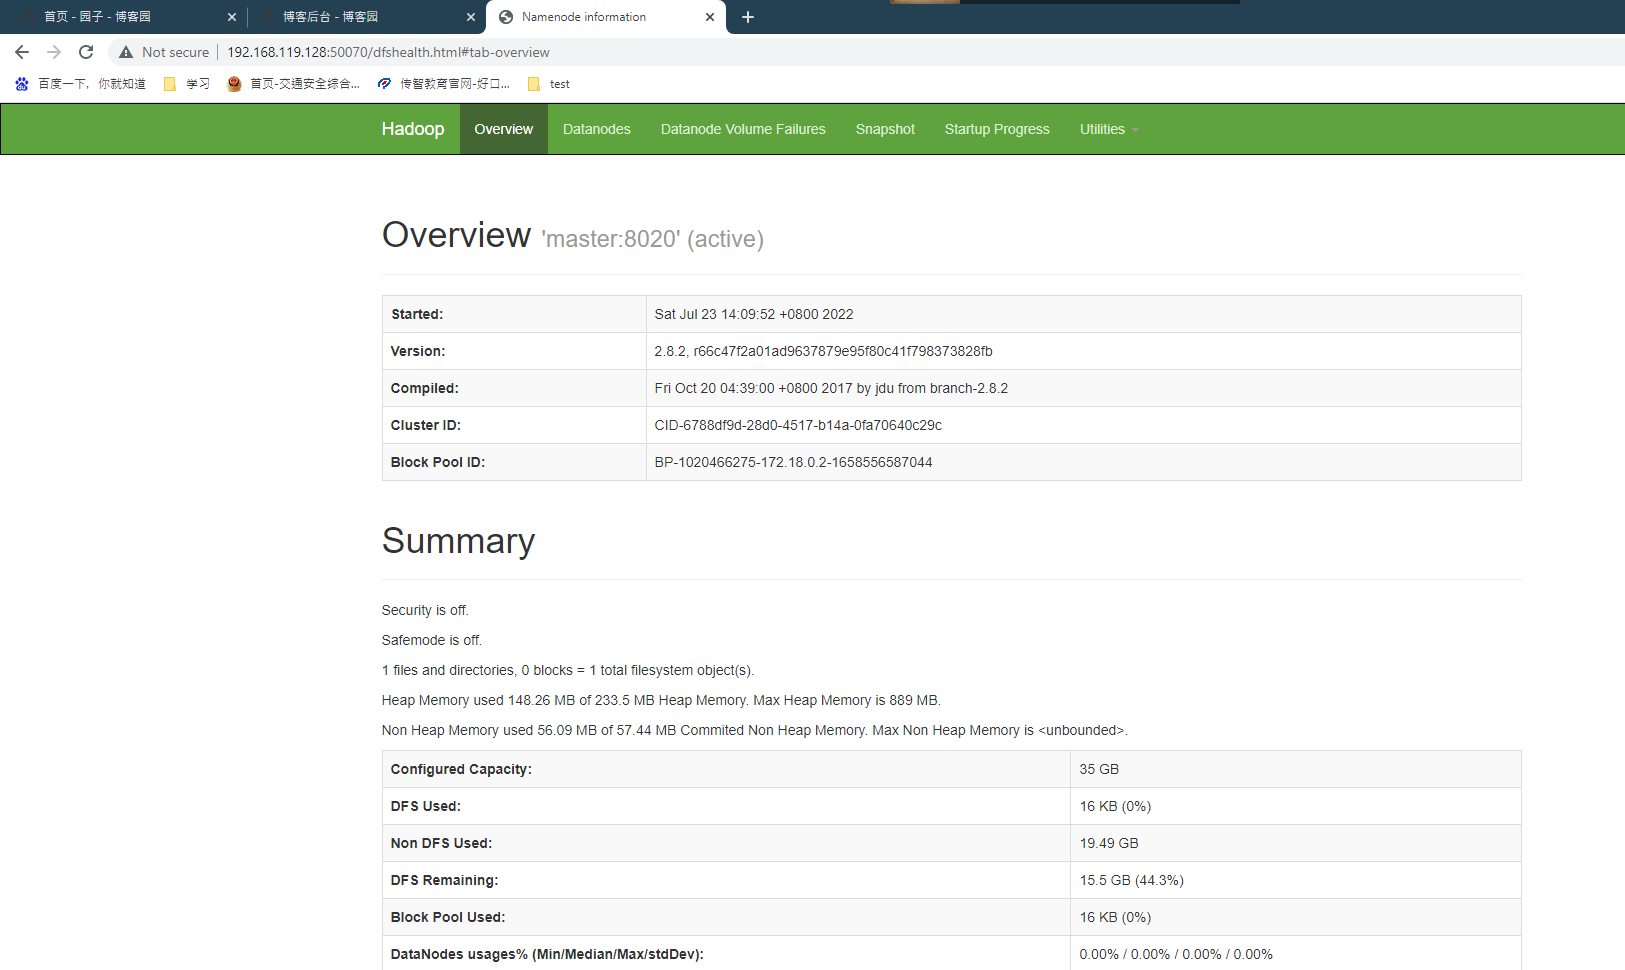Close the 博客后台 - 博客园 tab

click(471, 17)
